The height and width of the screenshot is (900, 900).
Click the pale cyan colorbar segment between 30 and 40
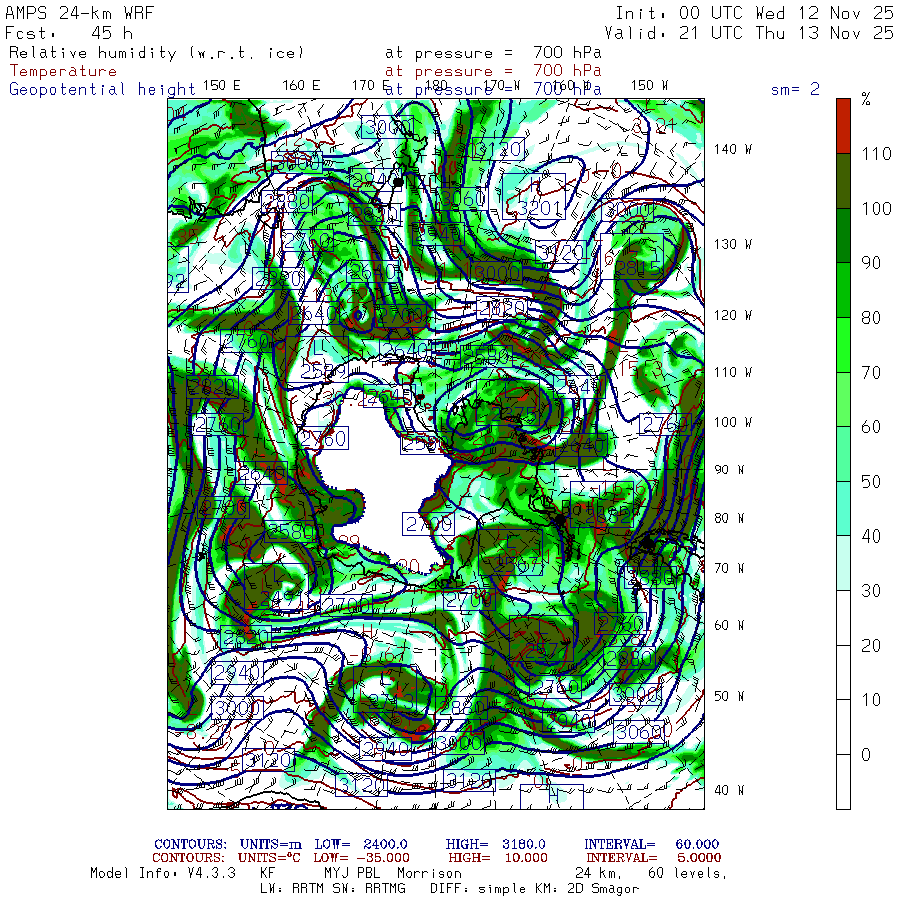(843, 562)
